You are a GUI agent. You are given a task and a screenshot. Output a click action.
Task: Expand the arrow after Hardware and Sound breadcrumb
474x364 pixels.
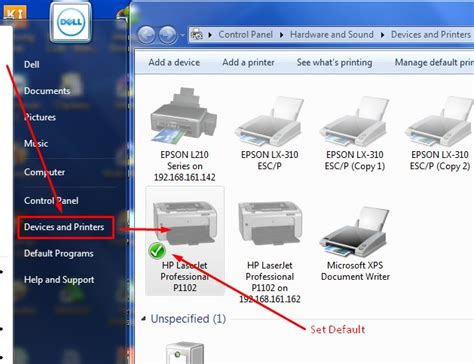tap(382, 35)
